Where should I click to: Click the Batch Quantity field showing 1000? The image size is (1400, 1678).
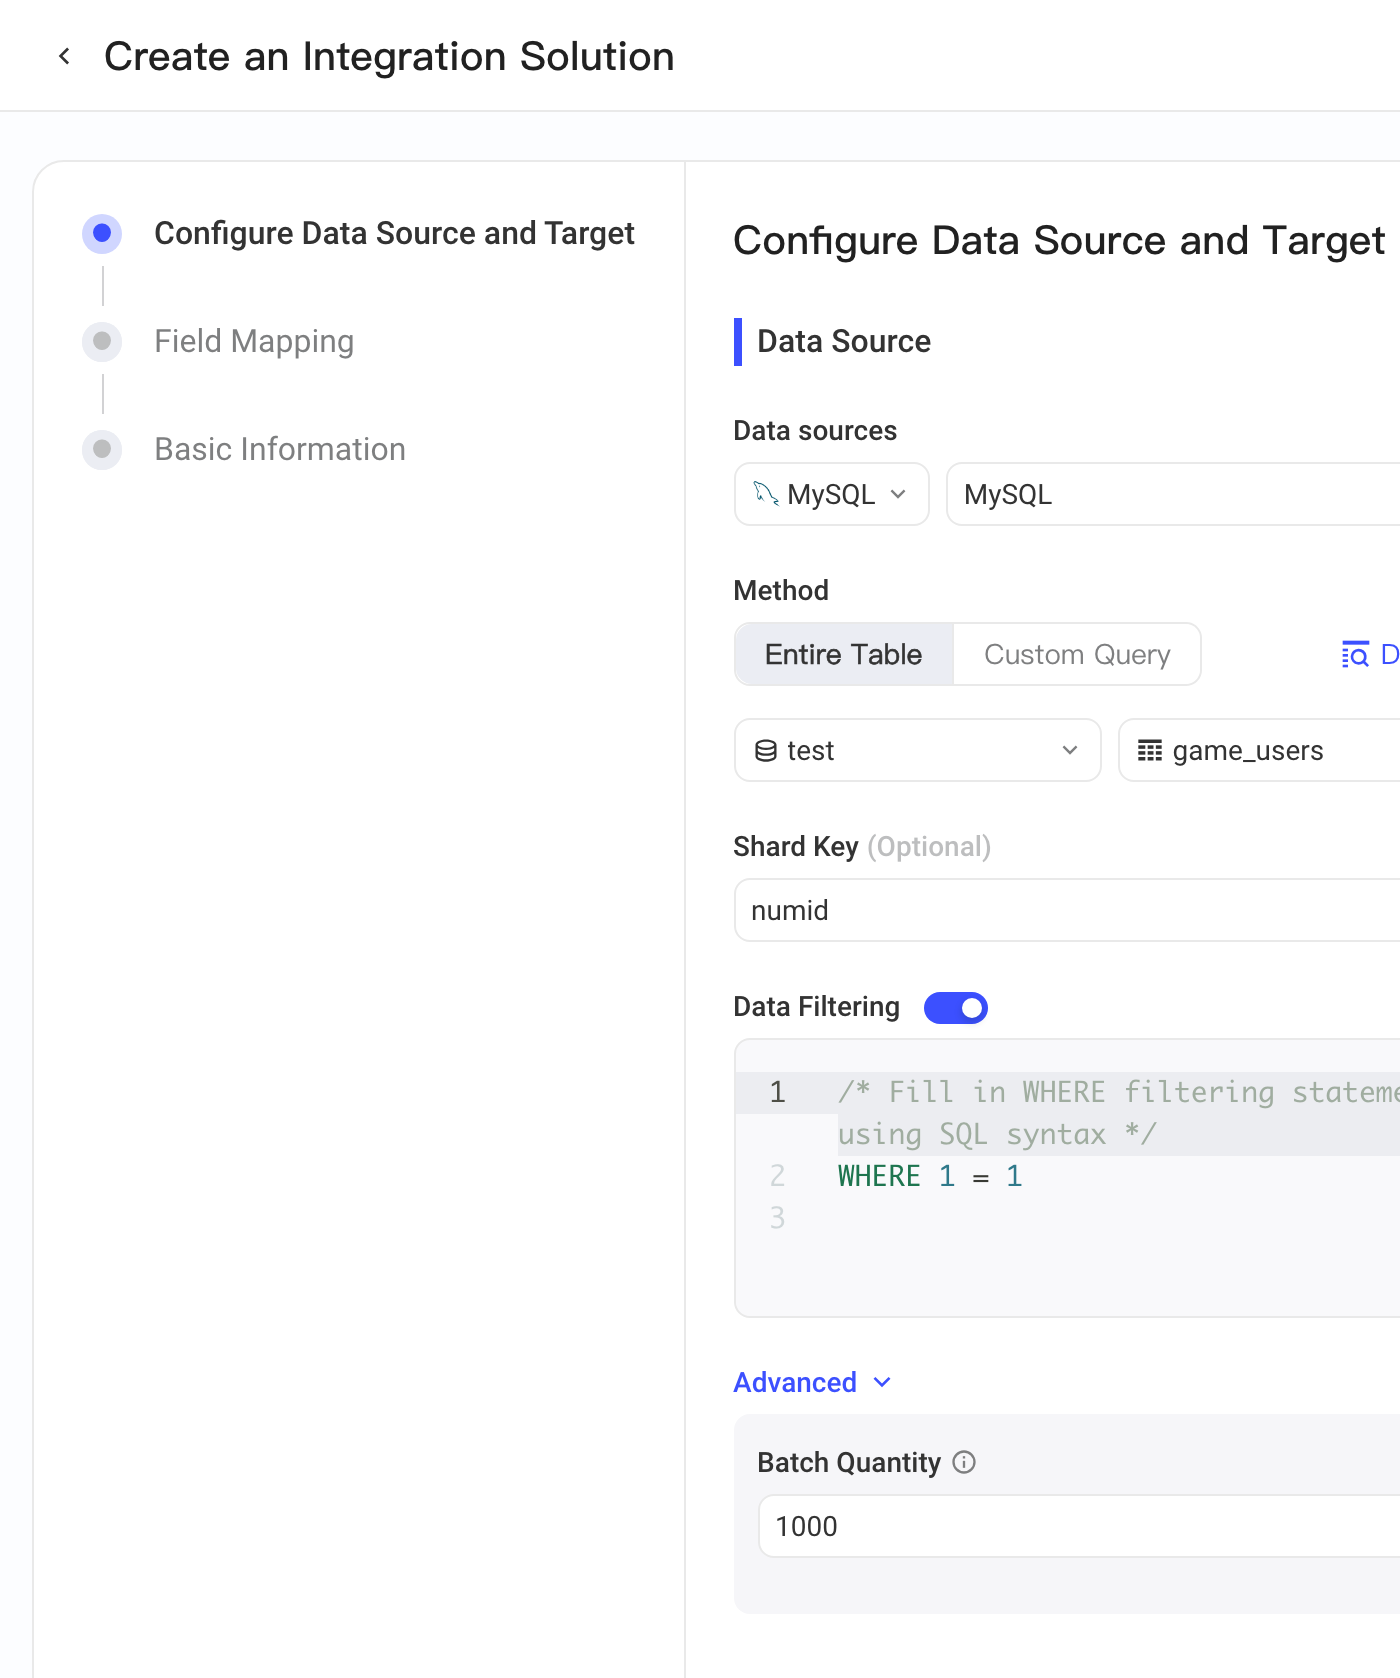tap(1079, 1526)
